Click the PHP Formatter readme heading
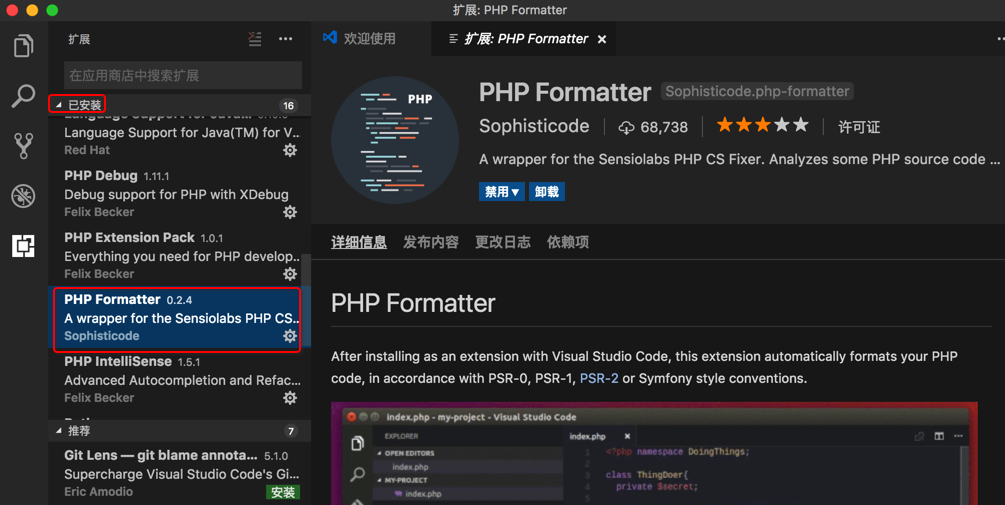1005x505 pixels. pos(413,303)
